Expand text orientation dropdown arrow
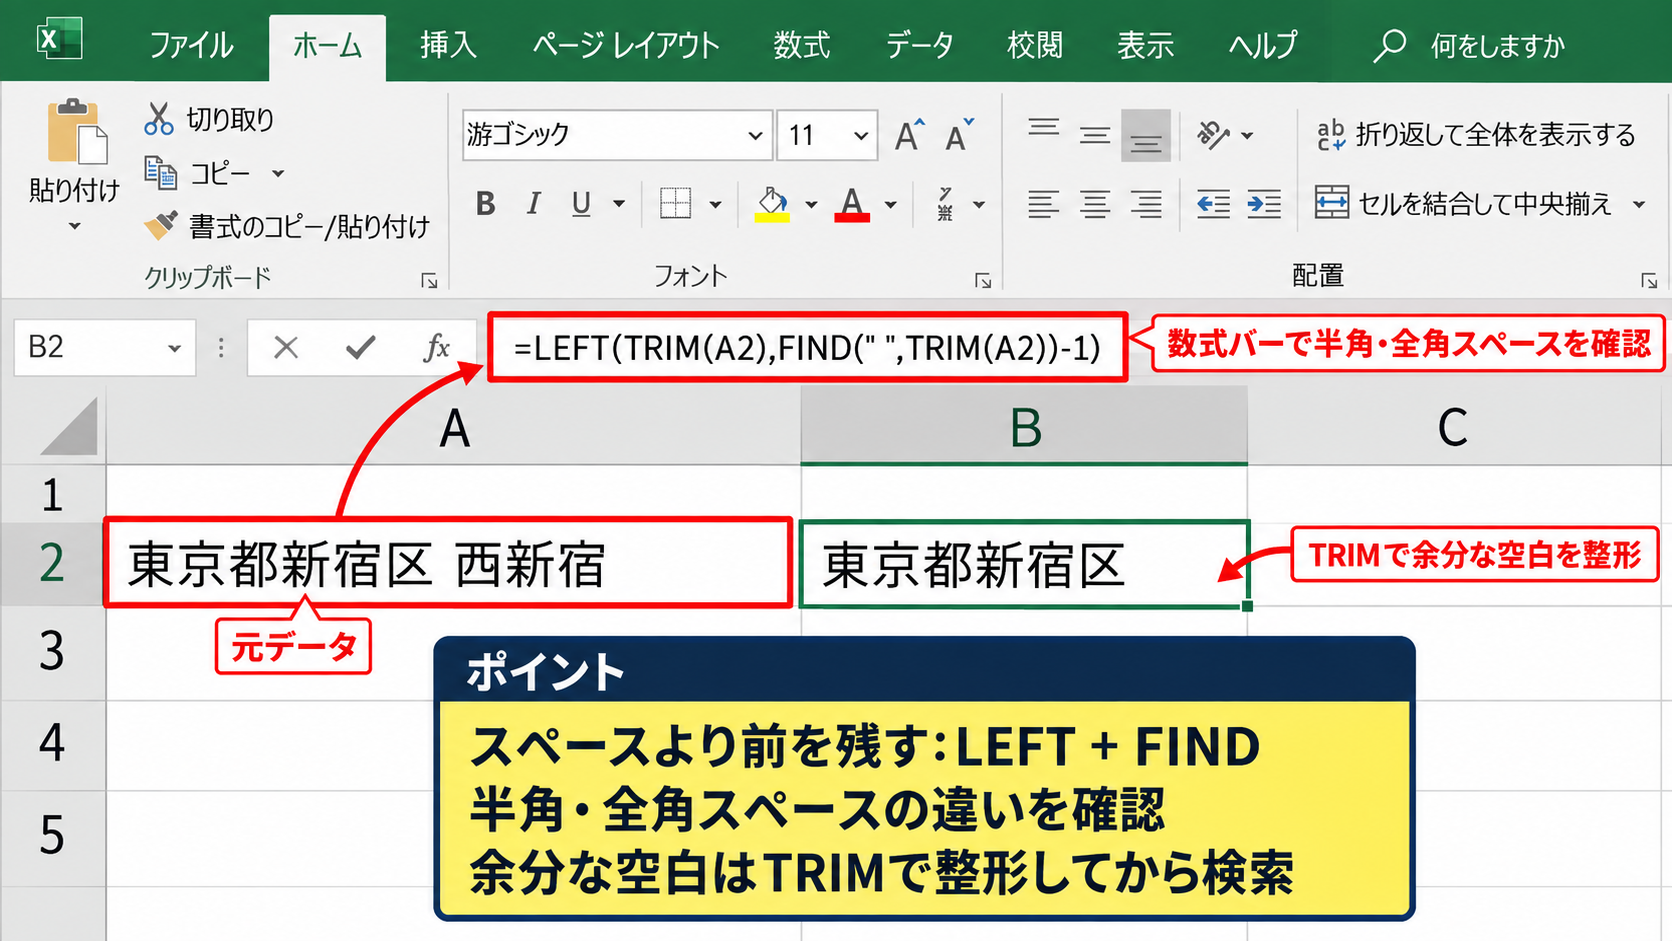Screen dimensions: 1672x941 tap(1247, 135)
